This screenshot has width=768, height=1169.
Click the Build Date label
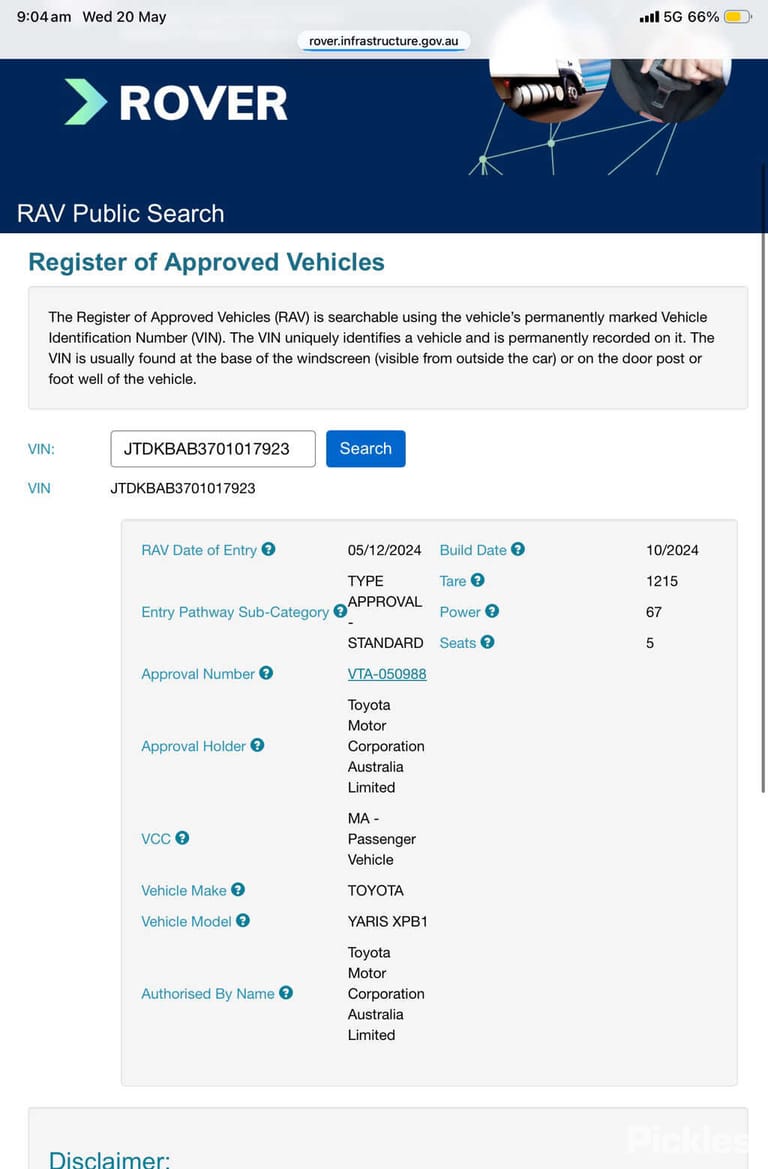pos(473,550)
